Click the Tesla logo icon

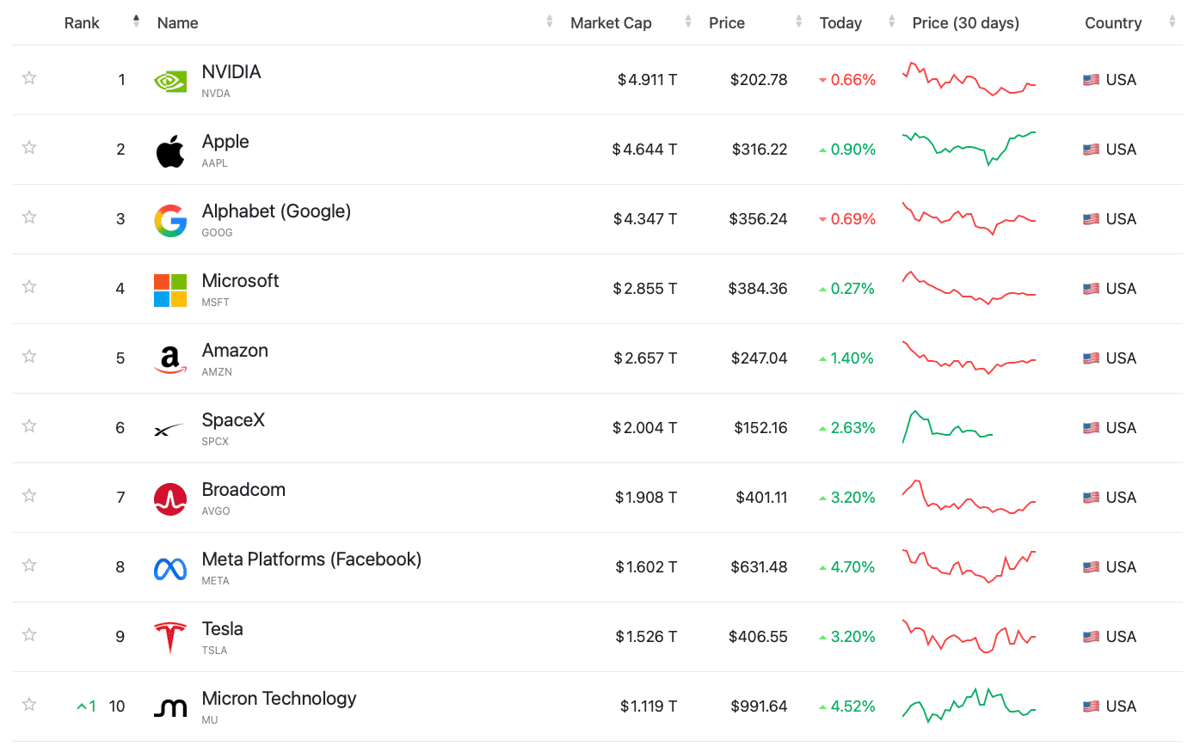[x=170, y=638]
